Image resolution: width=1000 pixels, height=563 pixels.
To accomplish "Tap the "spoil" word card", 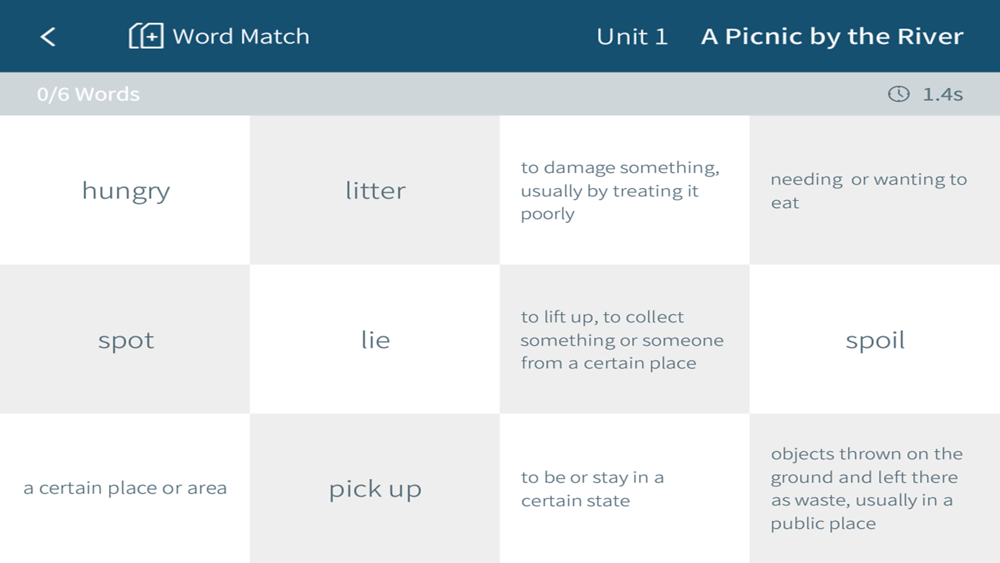I will pos(875,339).
